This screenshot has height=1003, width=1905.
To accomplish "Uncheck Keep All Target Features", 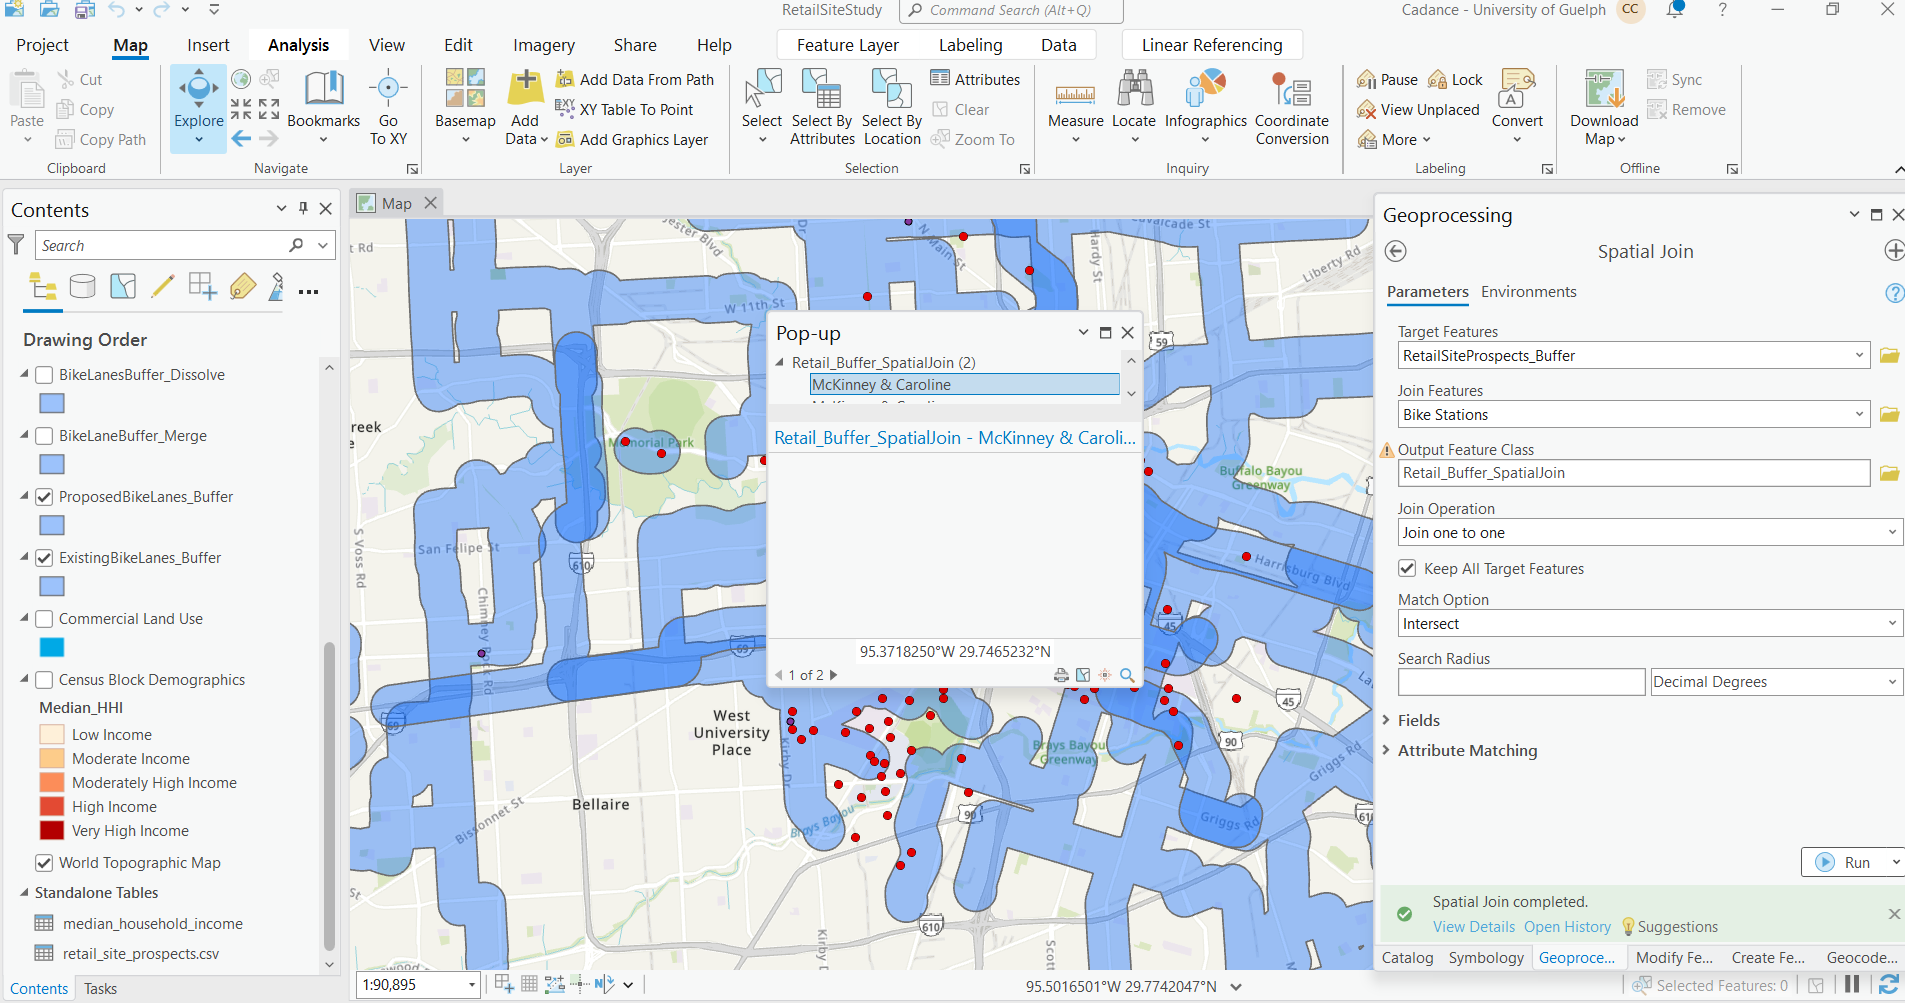I will coord(1407,568).
